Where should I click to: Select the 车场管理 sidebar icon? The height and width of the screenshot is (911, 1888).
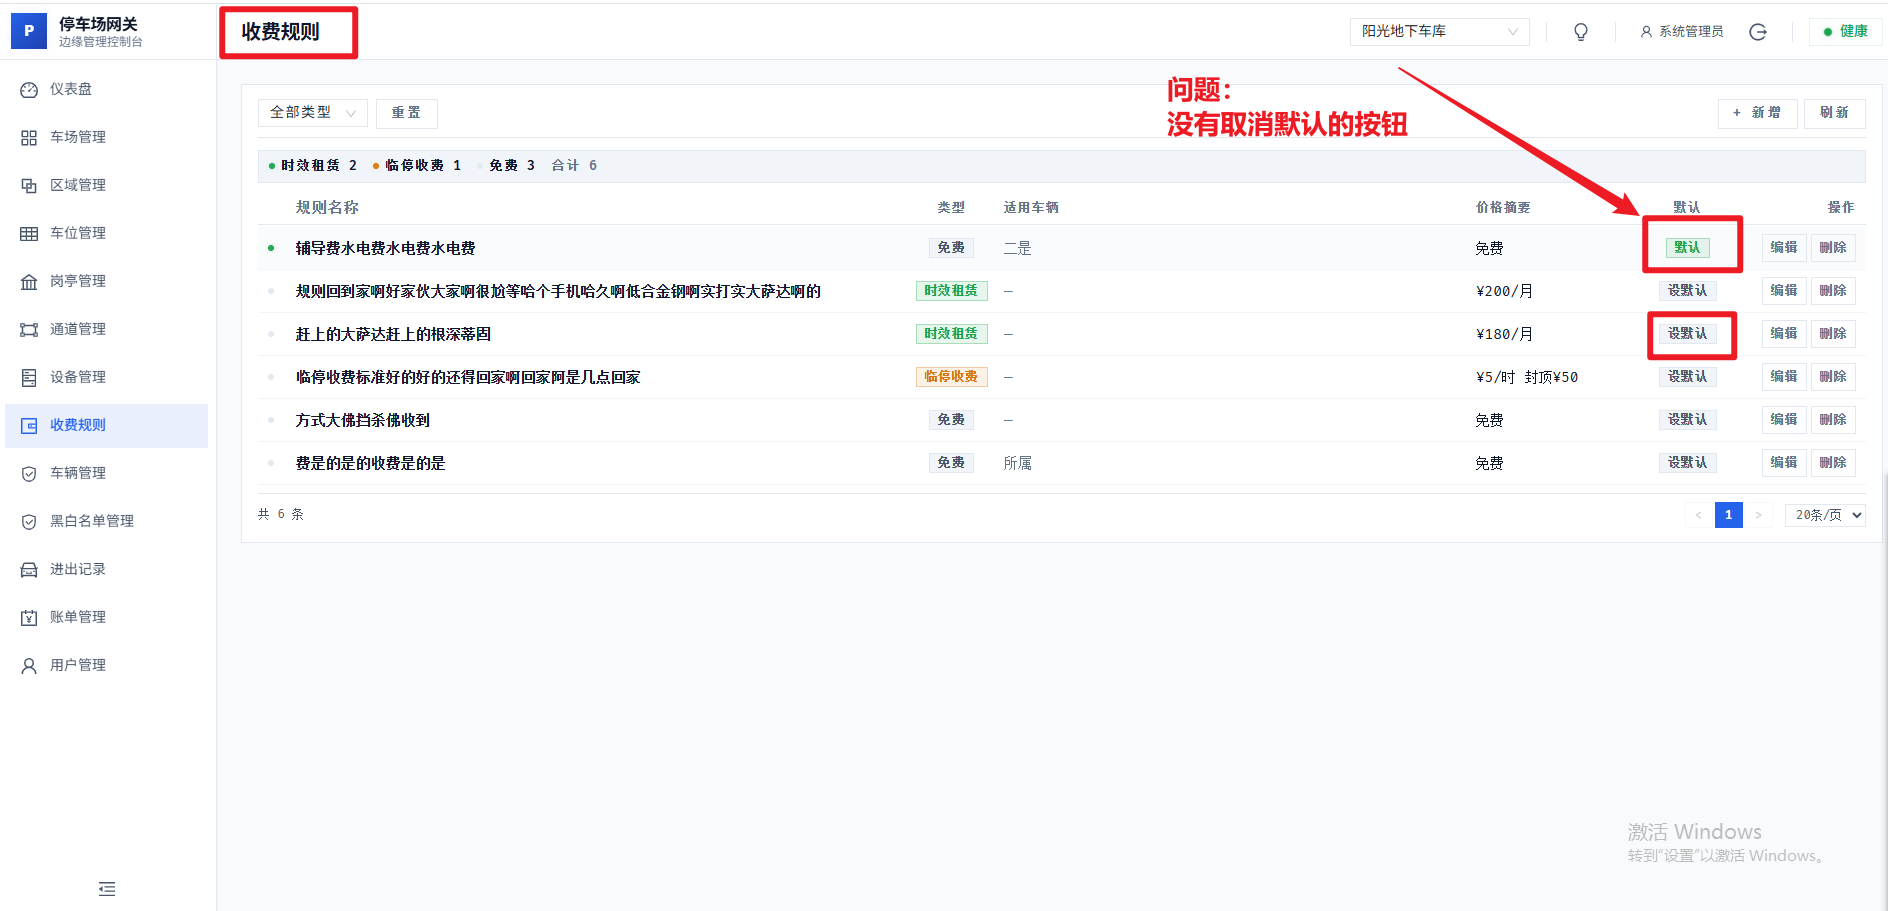29,137
